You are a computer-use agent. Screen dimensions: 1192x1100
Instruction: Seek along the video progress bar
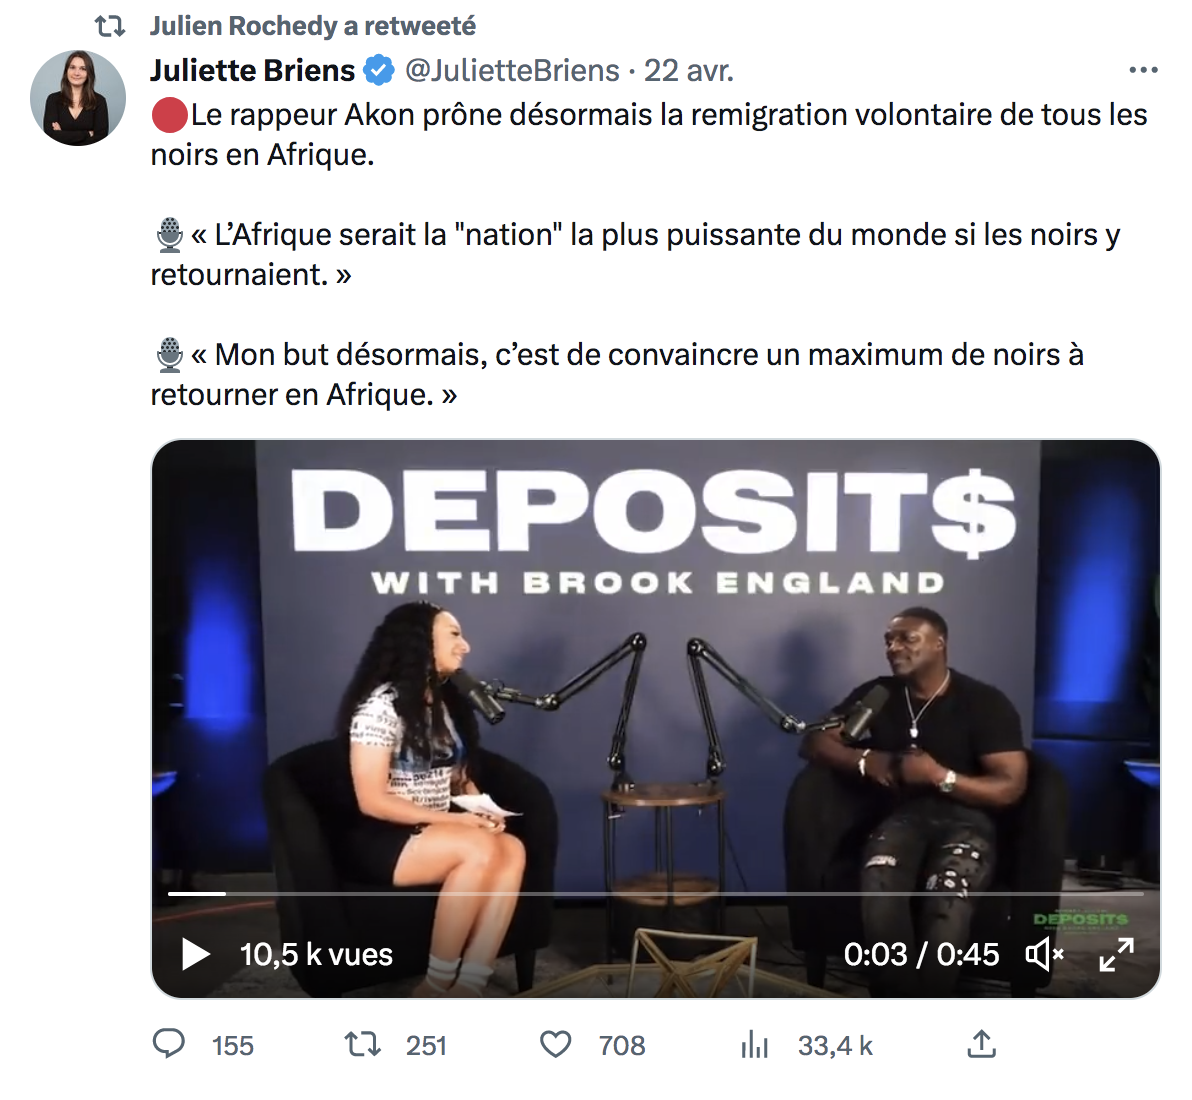[655, 894]
